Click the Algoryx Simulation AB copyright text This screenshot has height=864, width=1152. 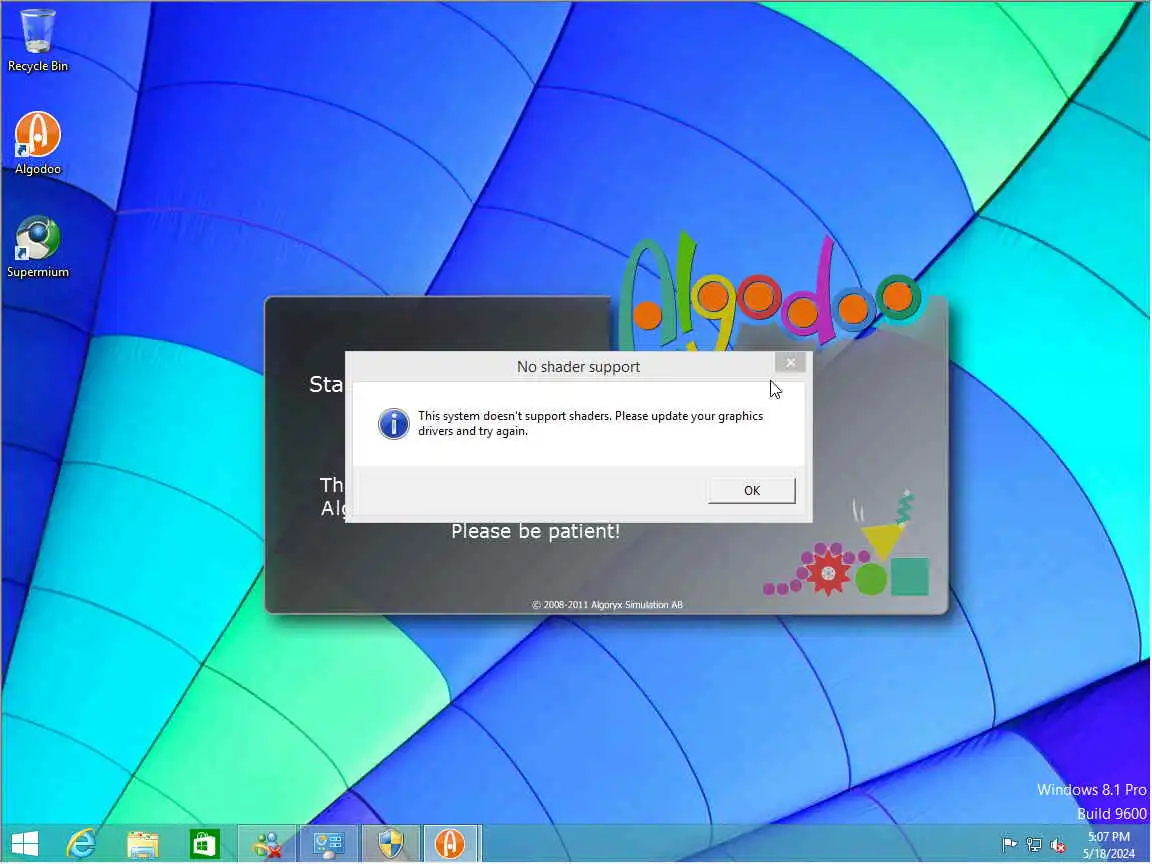coord(607,605)
